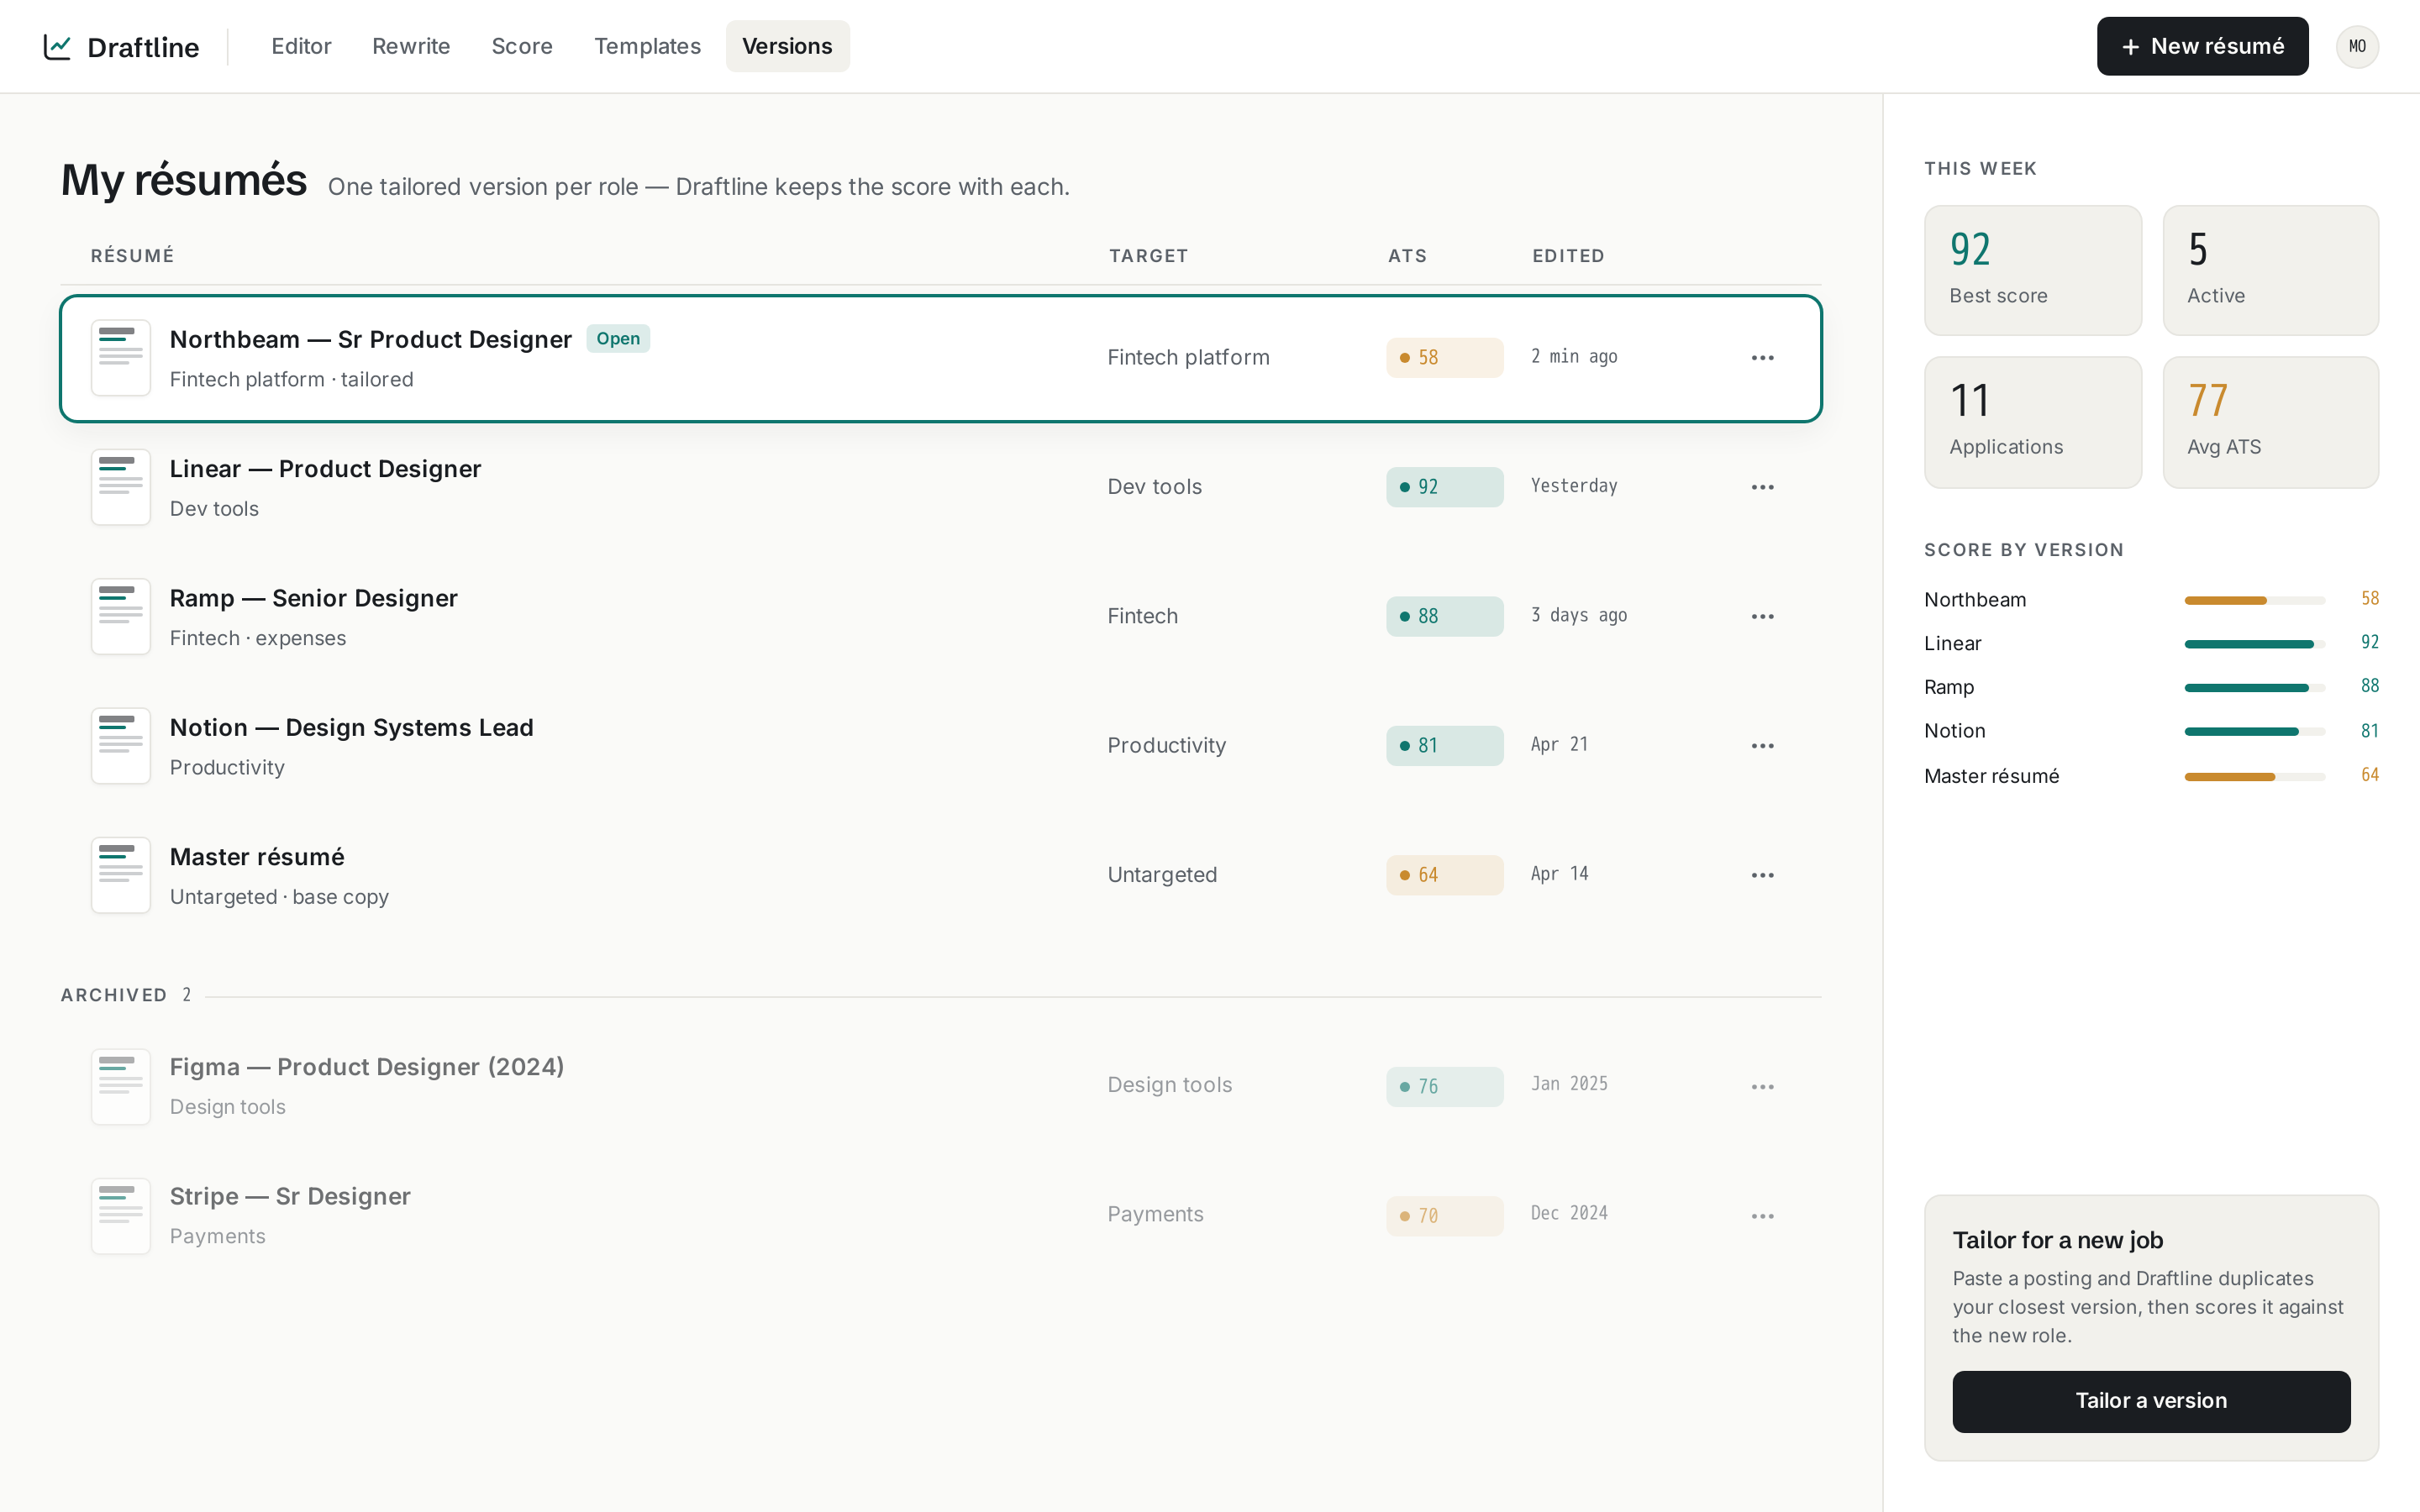Viewport: 2420px width, 1512px height.
Task: Click Stripe résumé document icon
Action: tap(121, 1216)
